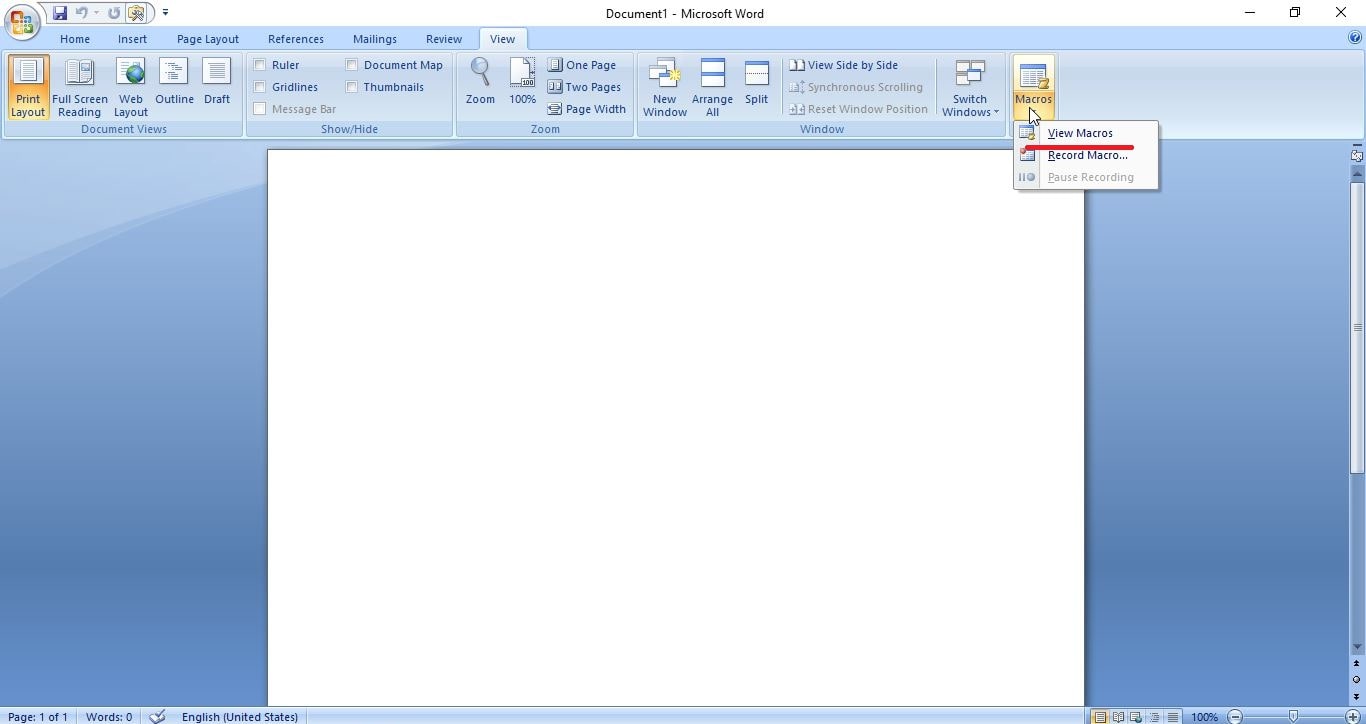
Task: Select Full Screen Reading view
Action: tap(80, 87)
